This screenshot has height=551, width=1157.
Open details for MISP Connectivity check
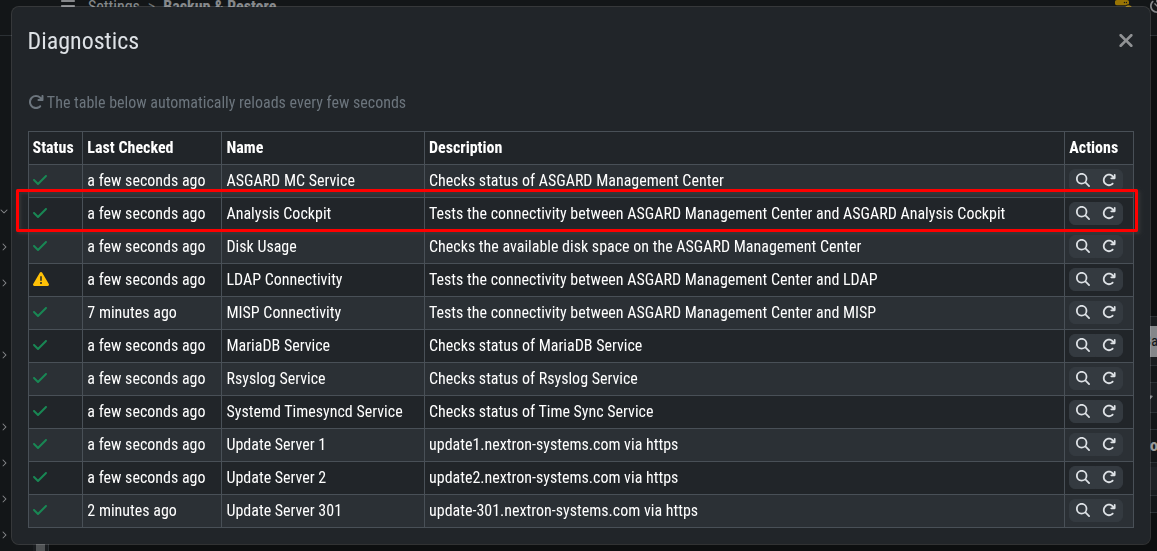click(x=1082, y=312)
